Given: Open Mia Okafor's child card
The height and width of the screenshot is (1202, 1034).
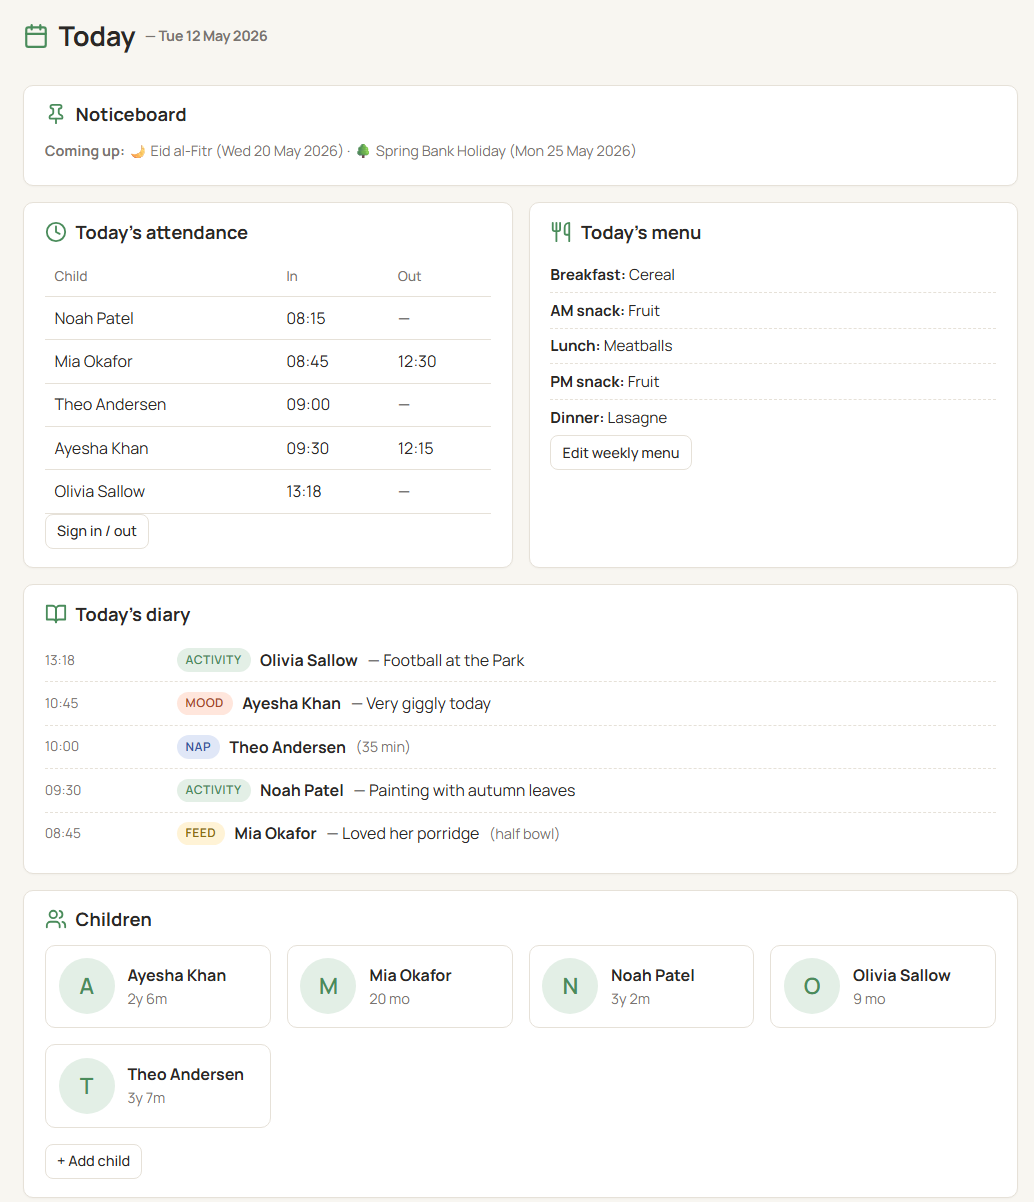Looking at the screenshot, I should (400, 986).
